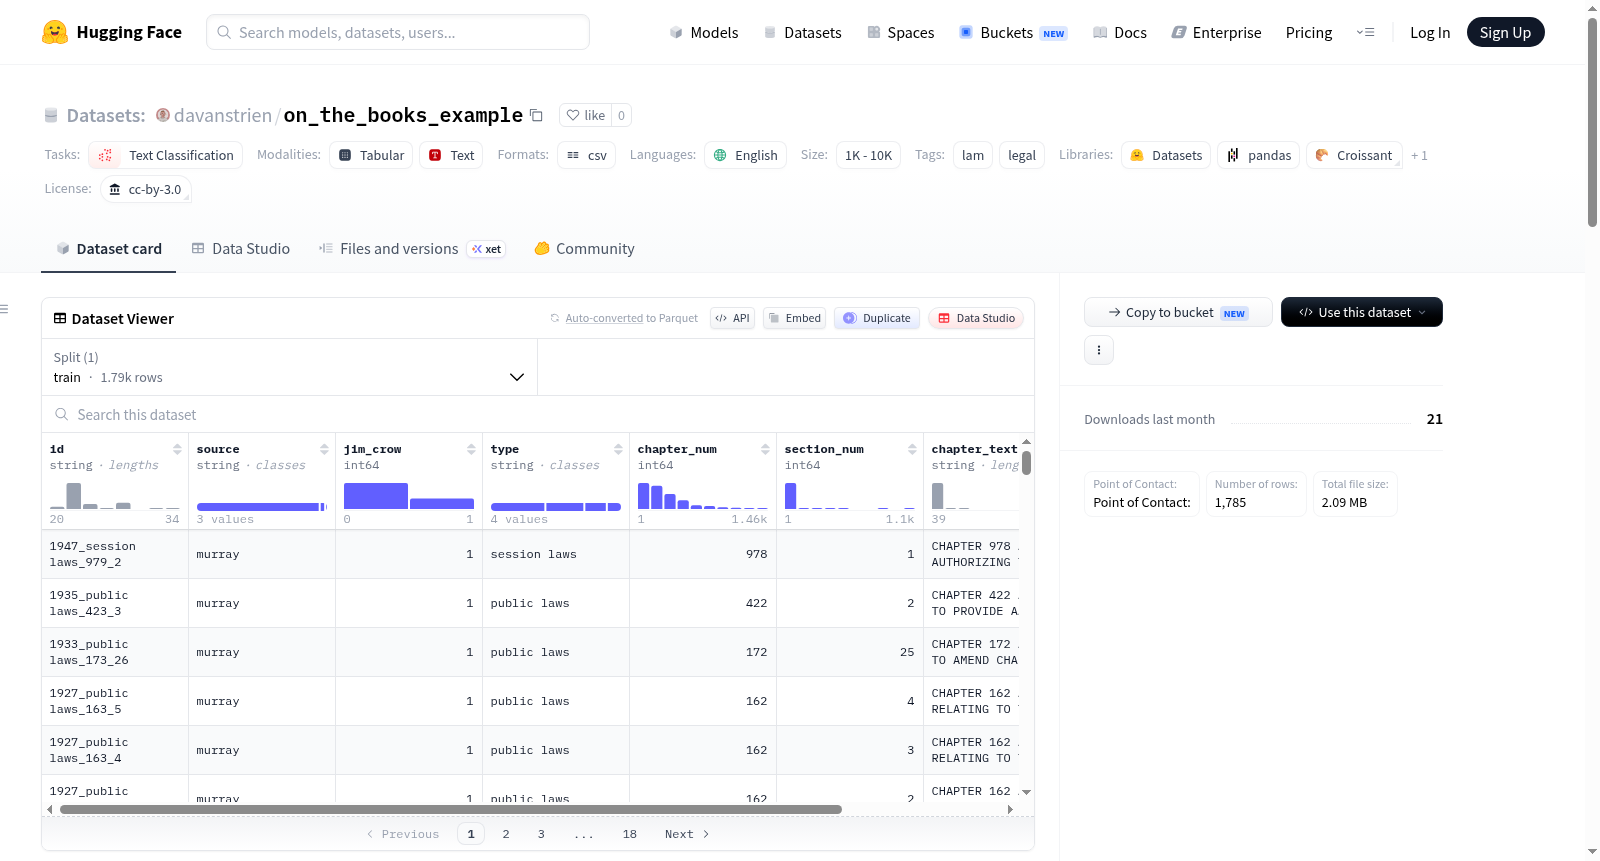Focus the Search this dataset field
The height and width of the screenshot is (861, 1600).
(x=538, y=415)
